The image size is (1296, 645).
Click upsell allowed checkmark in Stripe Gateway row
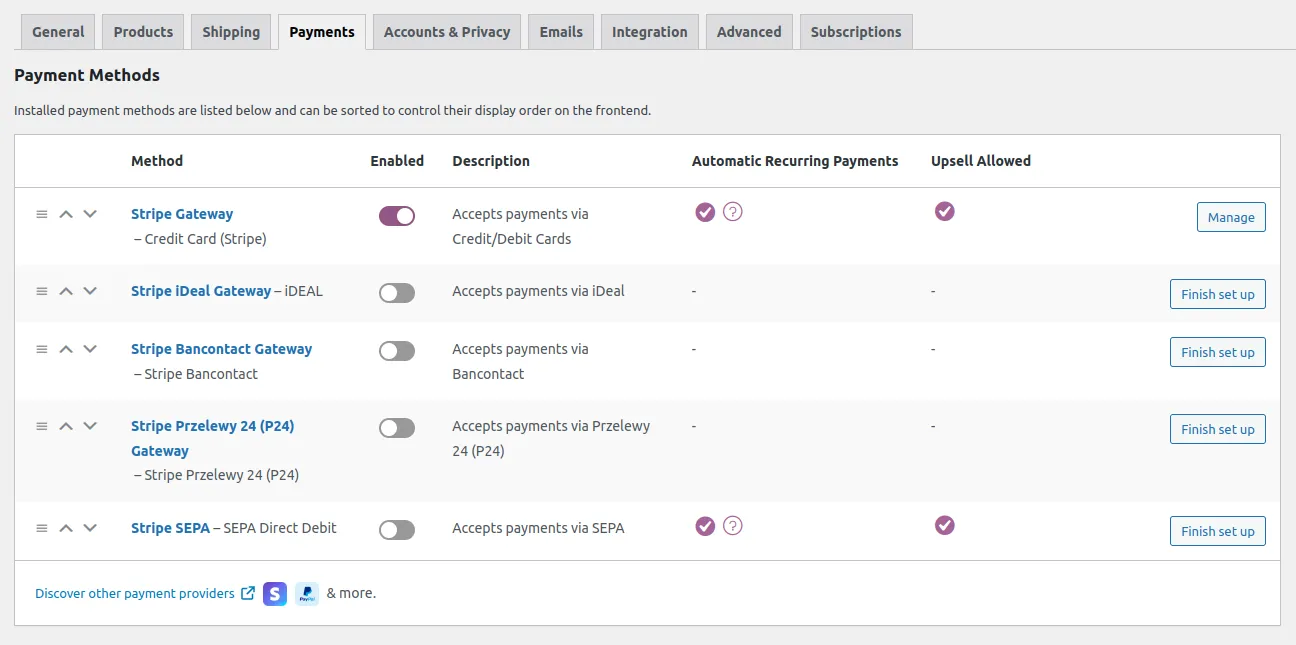pos(944,211)
